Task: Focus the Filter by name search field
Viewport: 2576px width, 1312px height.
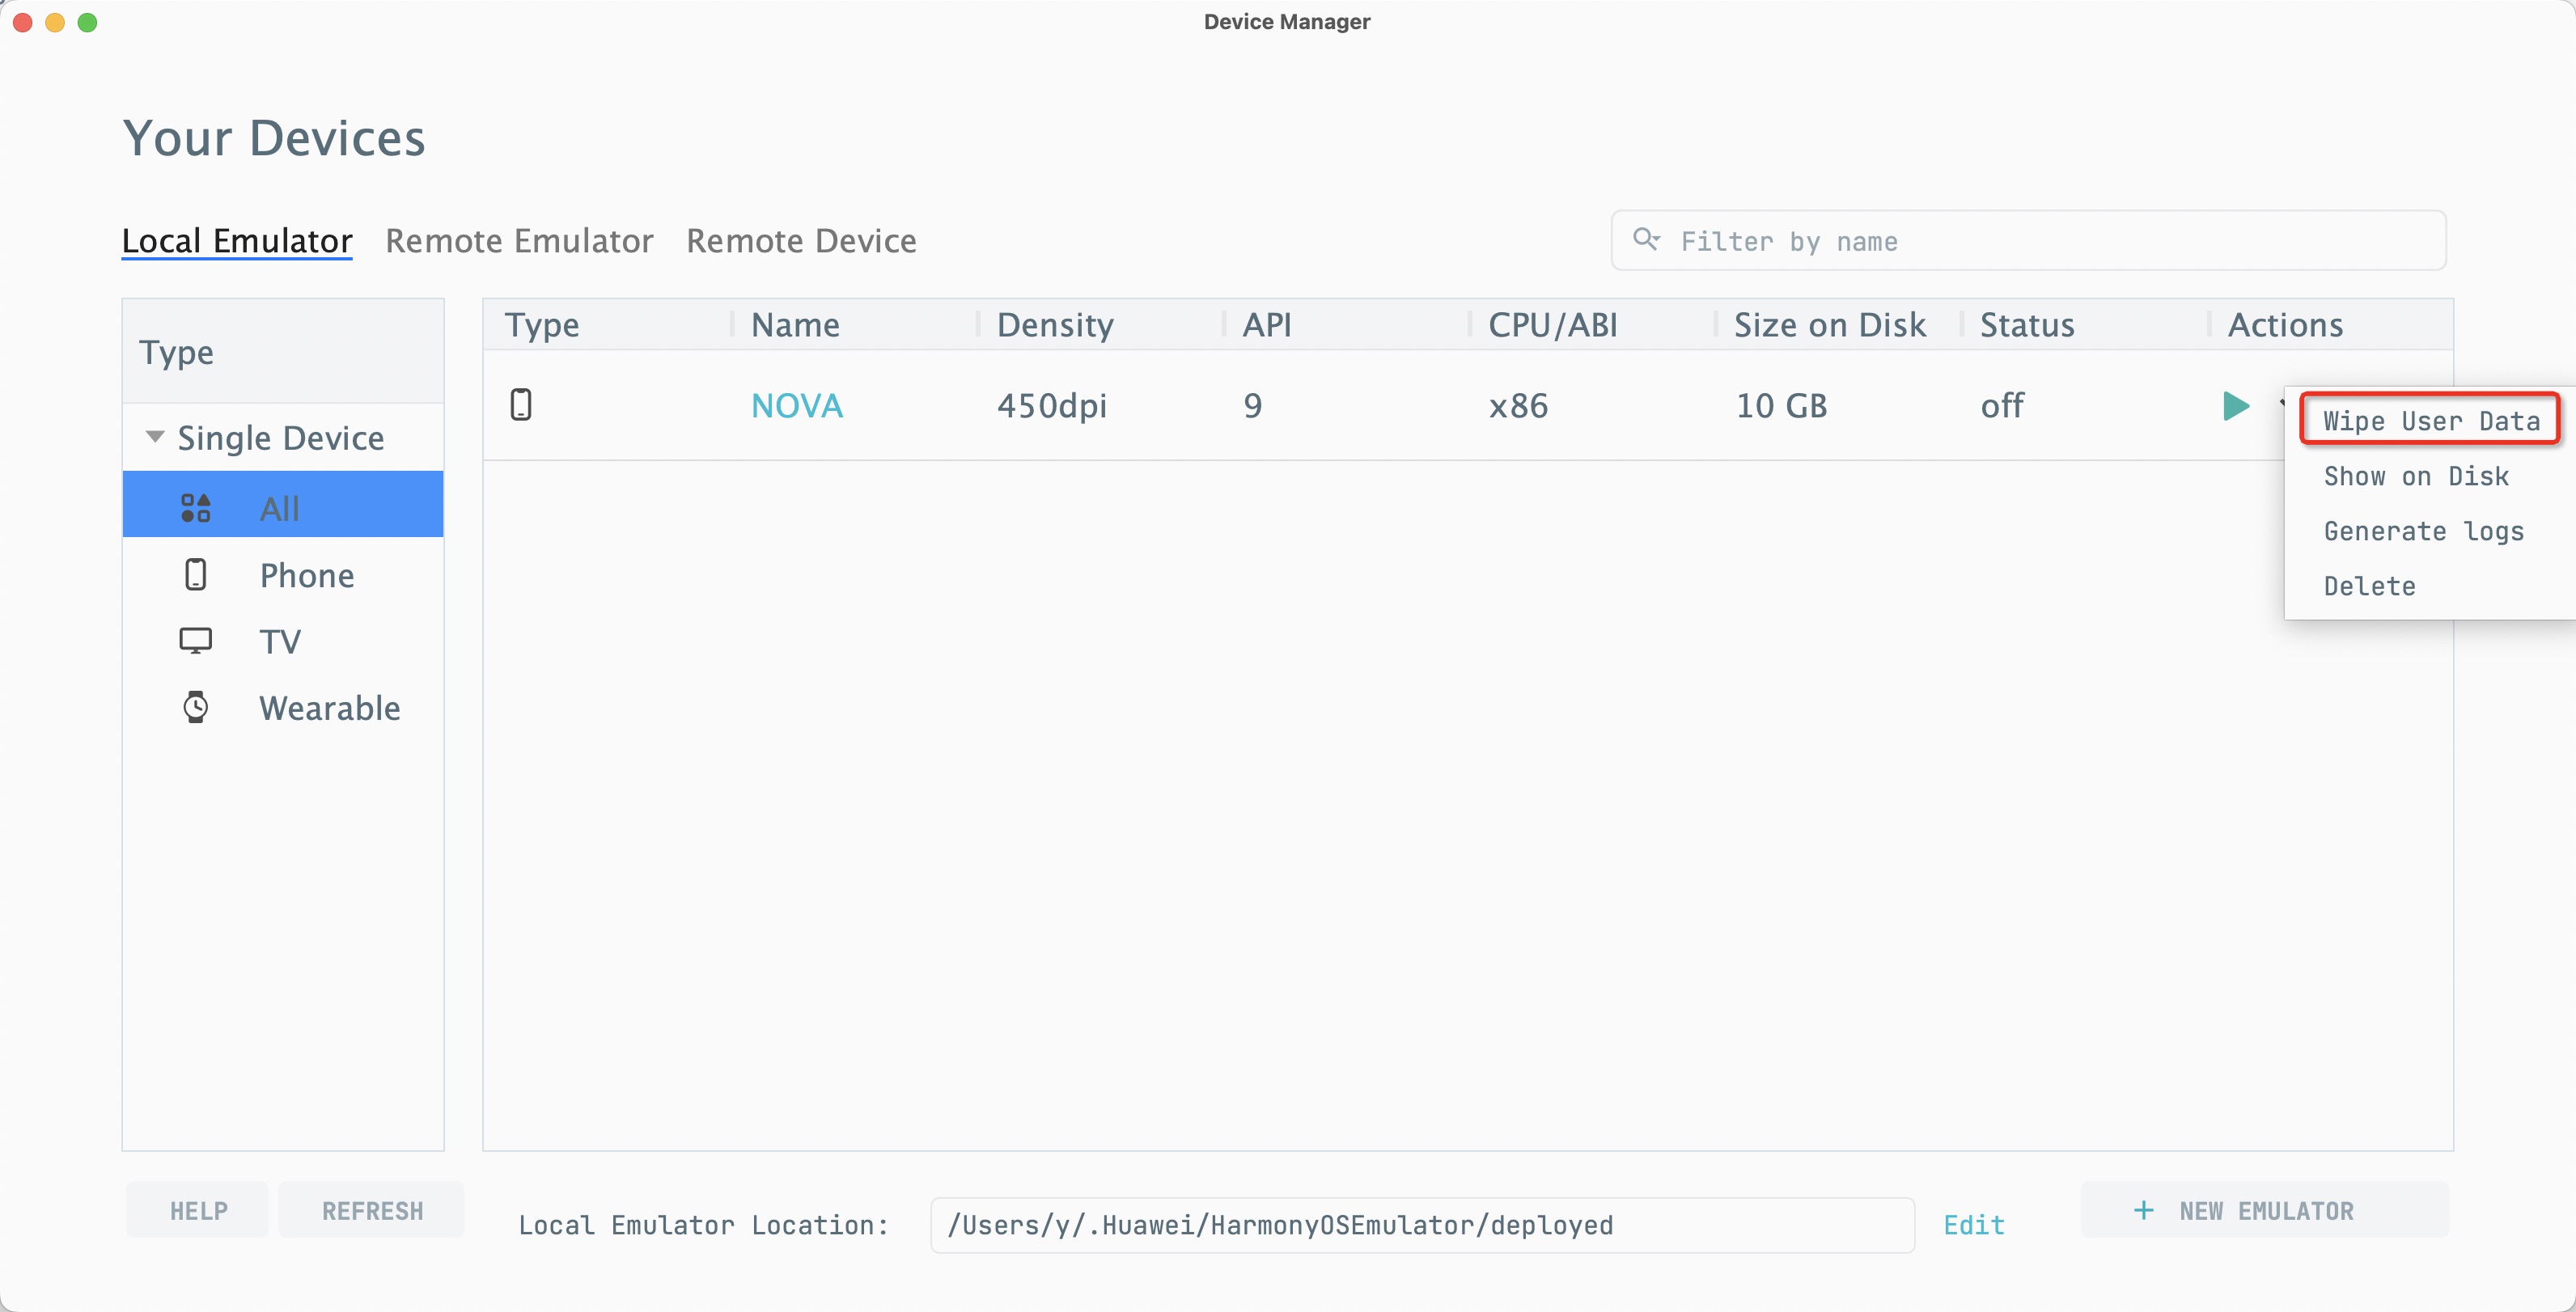Action: 2029,240
